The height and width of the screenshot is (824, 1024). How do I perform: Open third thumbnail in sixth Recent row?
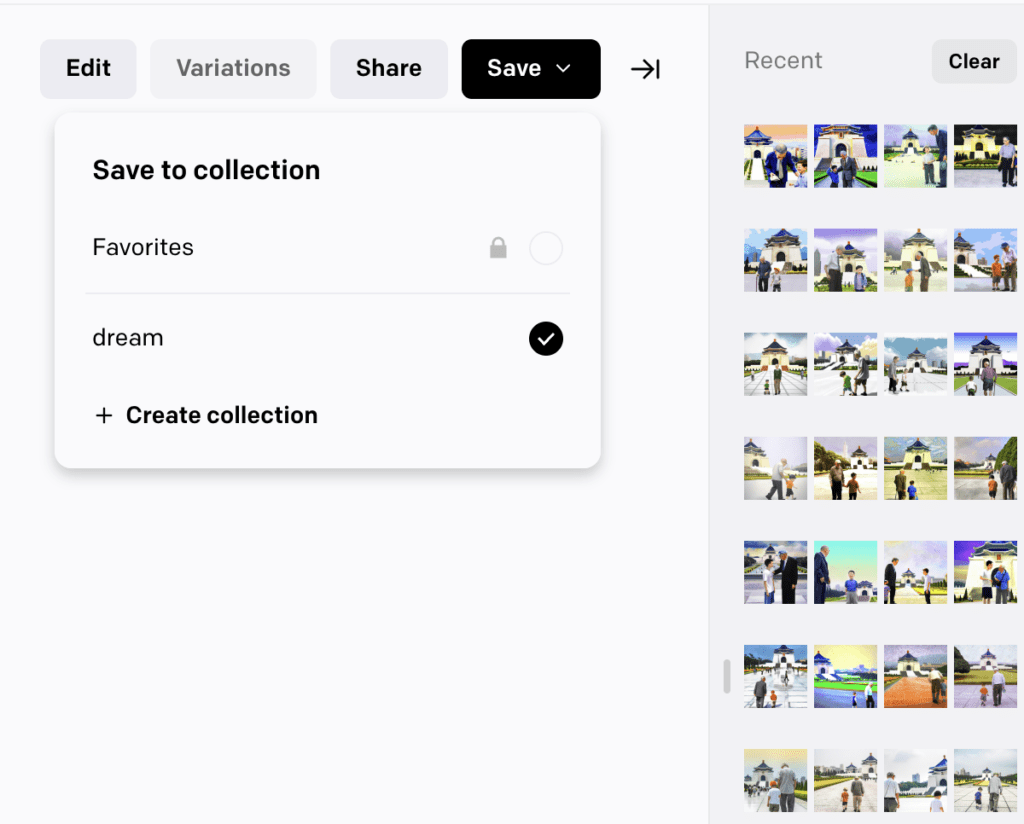(x=915, y=676)
